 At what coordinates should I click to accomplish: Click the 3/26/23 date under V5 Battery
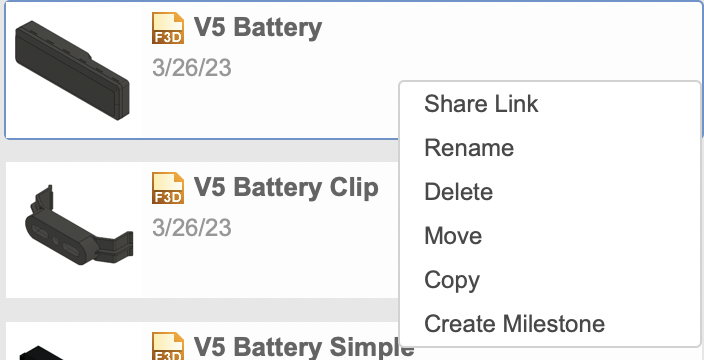[x=192, y=68]
